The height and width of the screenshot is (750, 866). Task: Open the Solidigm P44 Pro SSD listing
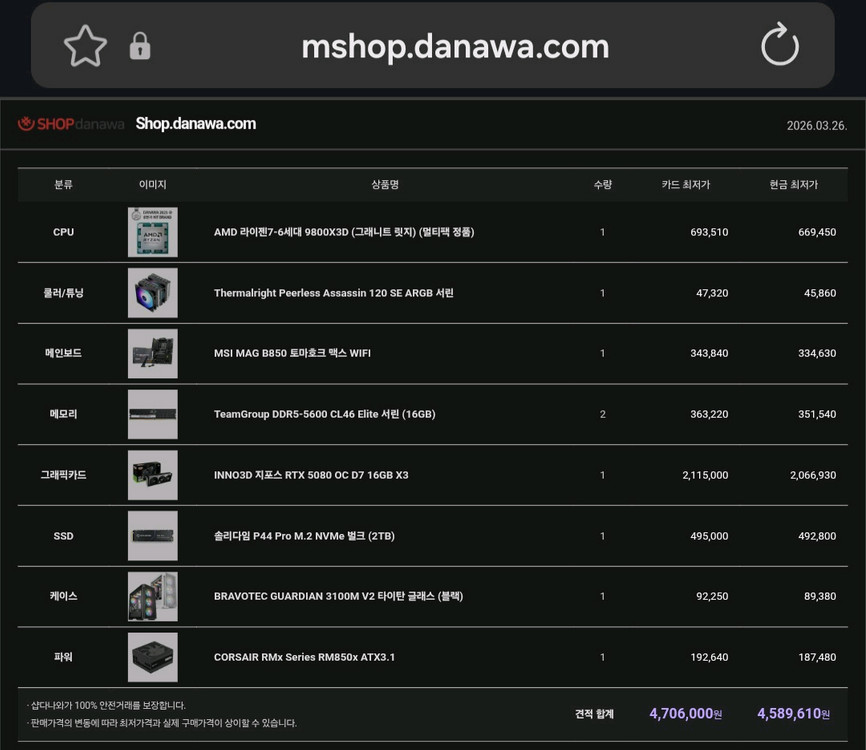pos(306,535)
